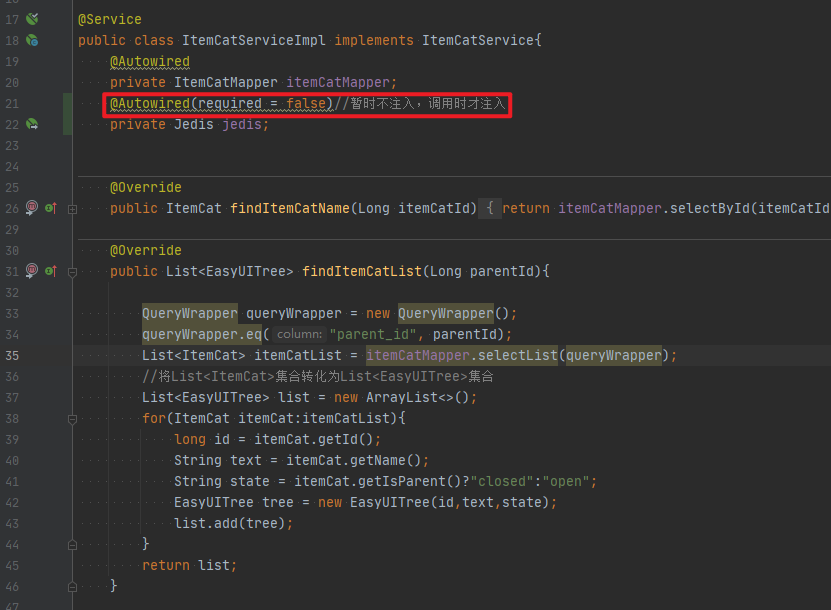This screenshot has height=610, width=831.
Task: Click itemCat.getName() on line 40
Action: [x=353, y=460]
